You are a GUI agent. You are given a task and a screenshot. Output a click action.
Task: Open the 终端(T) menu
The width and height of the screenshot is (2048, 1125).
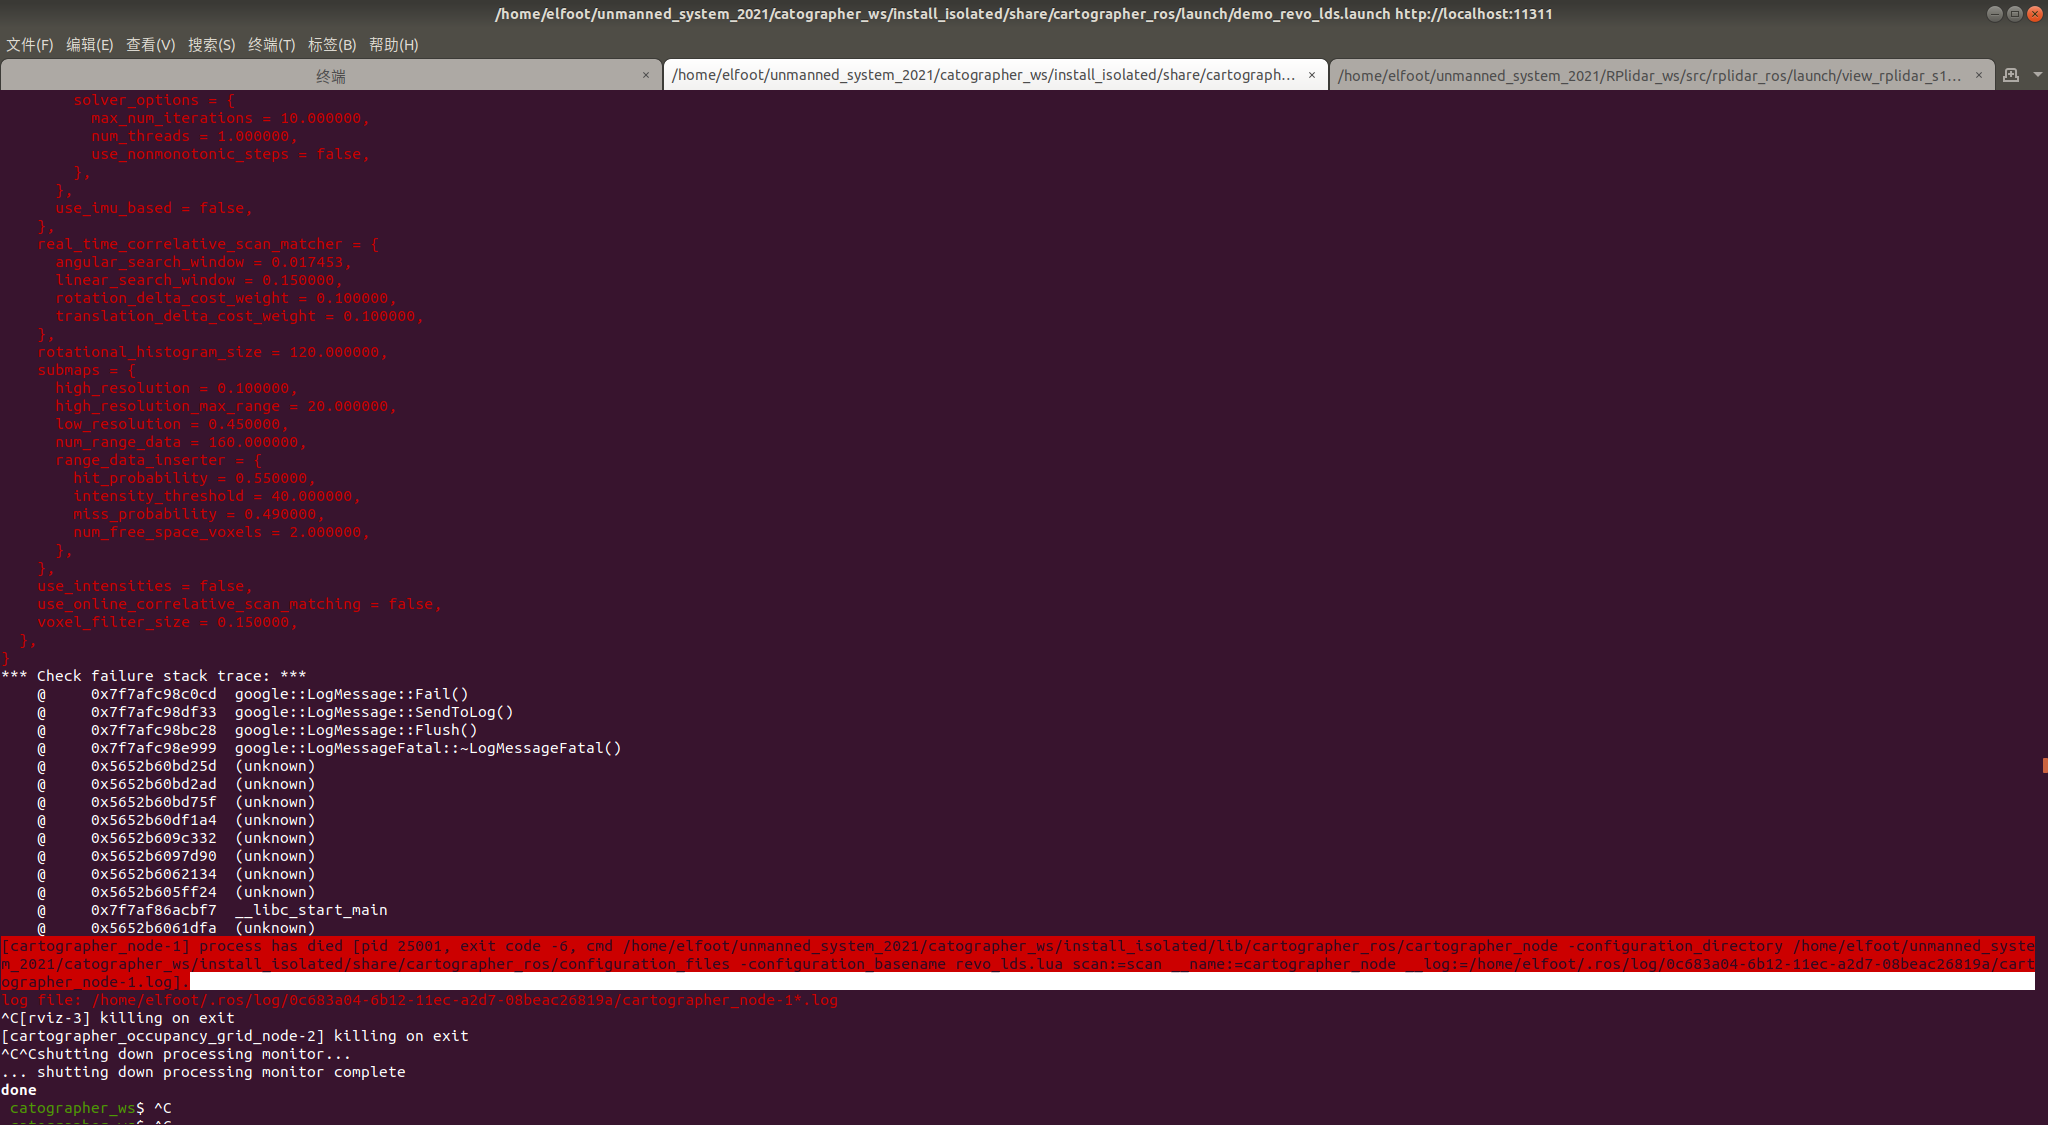271,45
